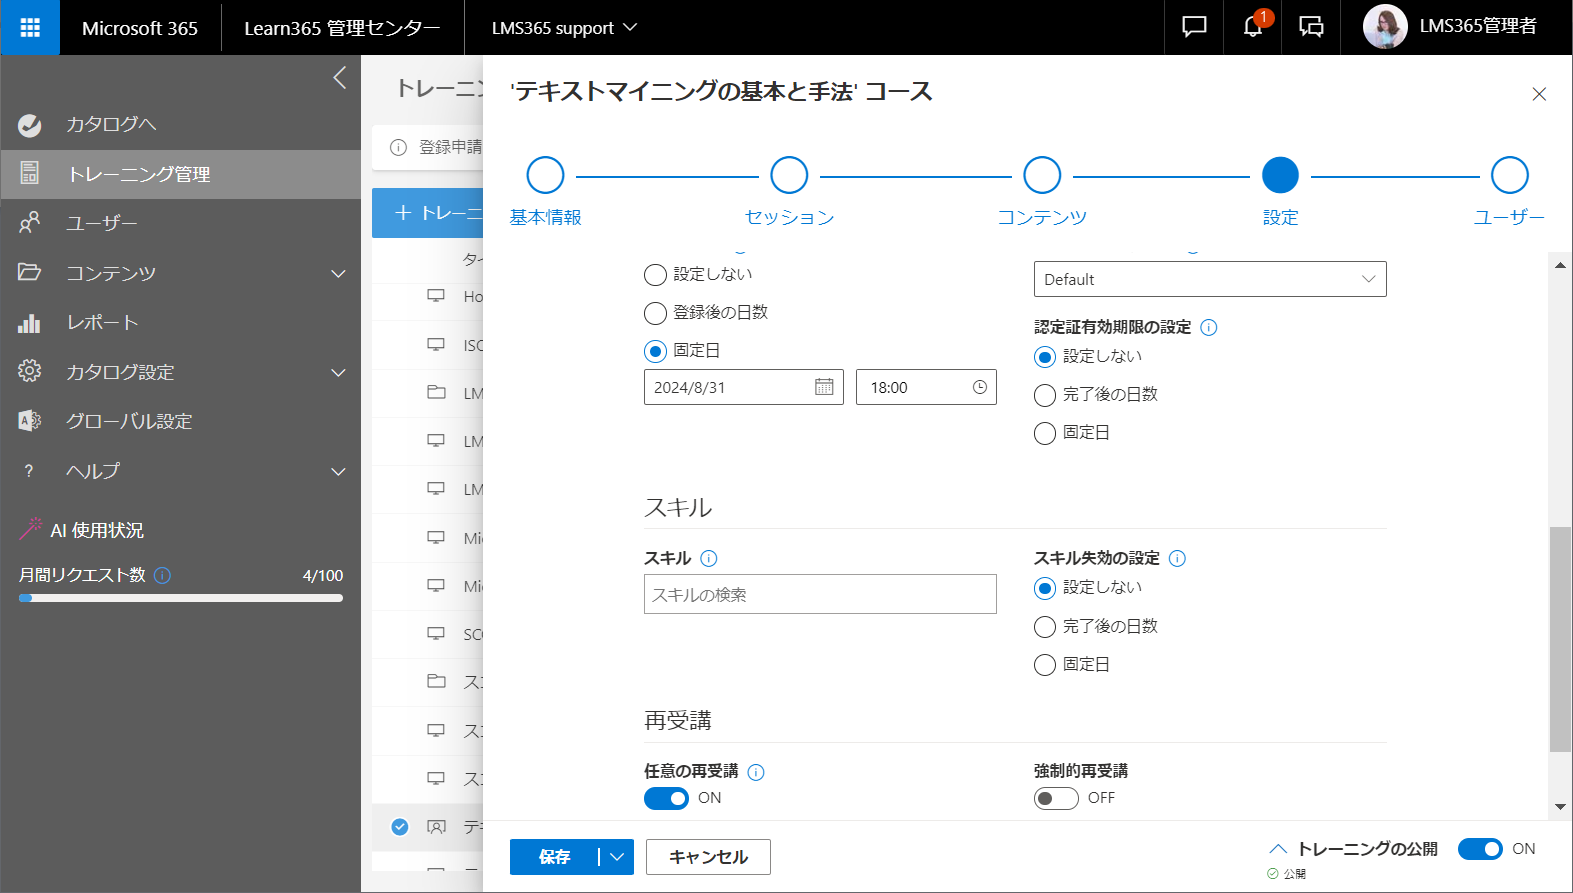Viewport: 1573px width, 893px height.
Task: Select 固定日 under 認定証有効期限の設定
Action: pyautogui.click(x=1045, y=433)
